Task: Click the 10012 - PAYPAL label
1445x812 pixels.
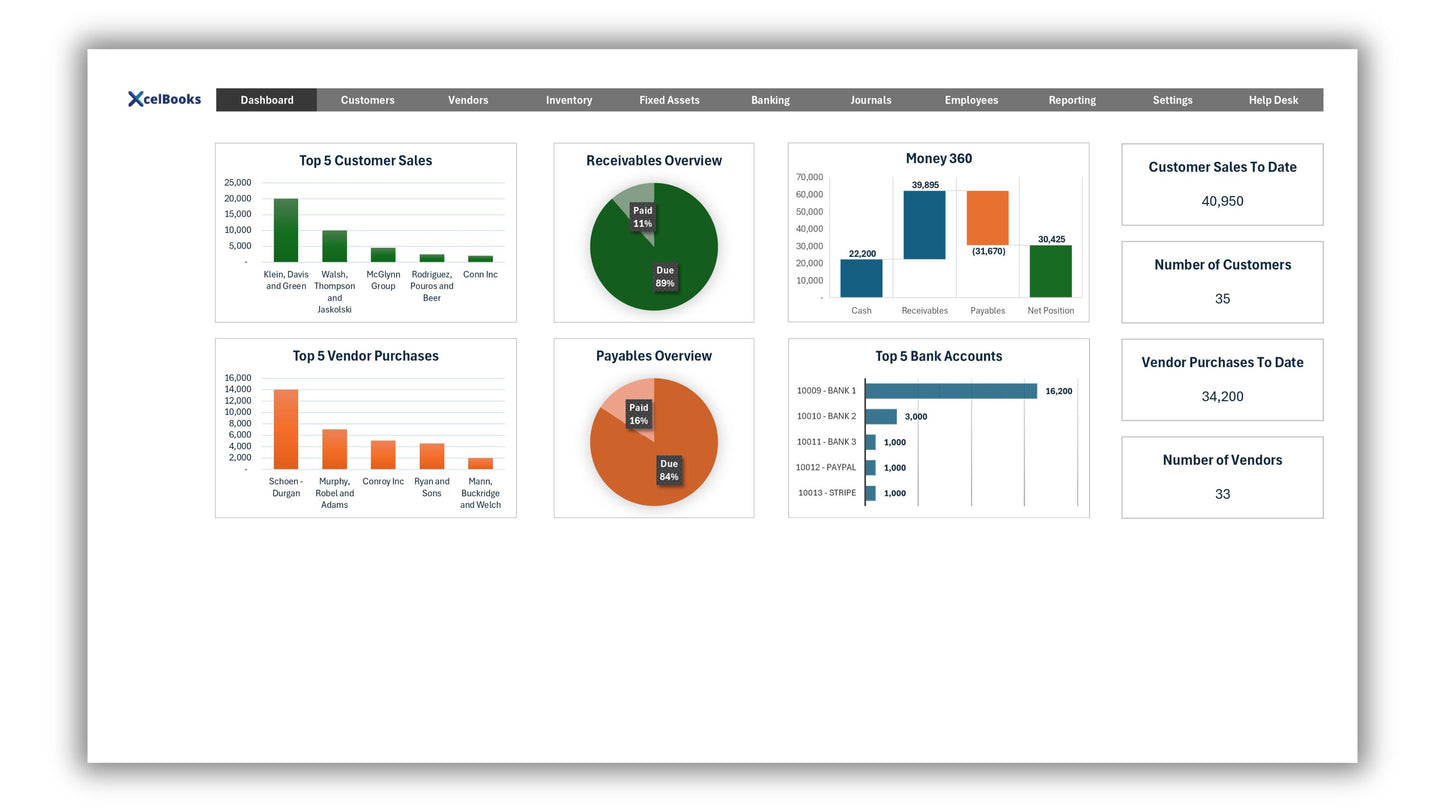Action: 826,467
